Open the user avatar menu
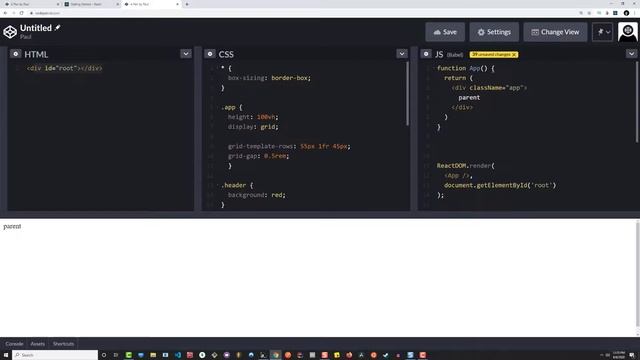The image size is (640, 360). click(x=627, y=32)
